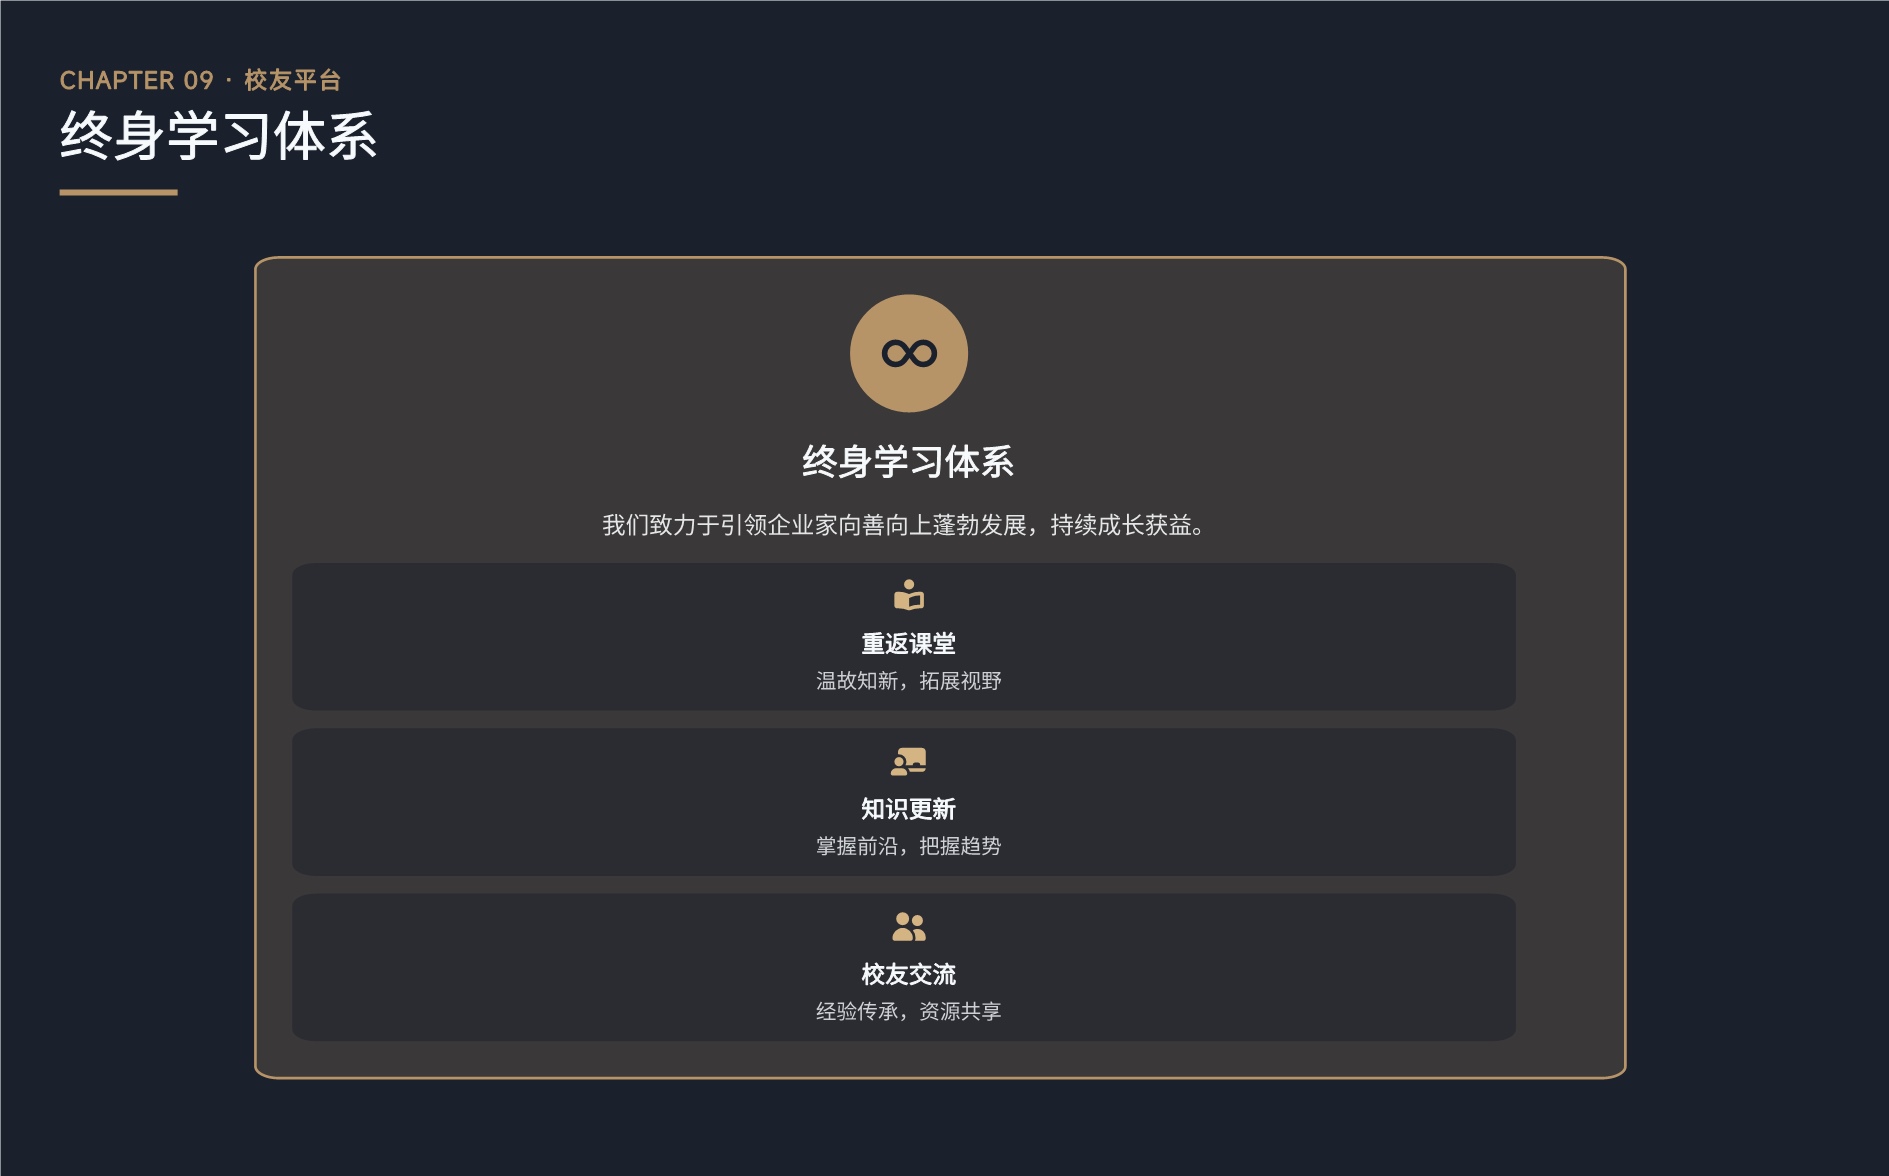
Task: Click the 重返课堂 title
Action: click(x=908, y=644)
